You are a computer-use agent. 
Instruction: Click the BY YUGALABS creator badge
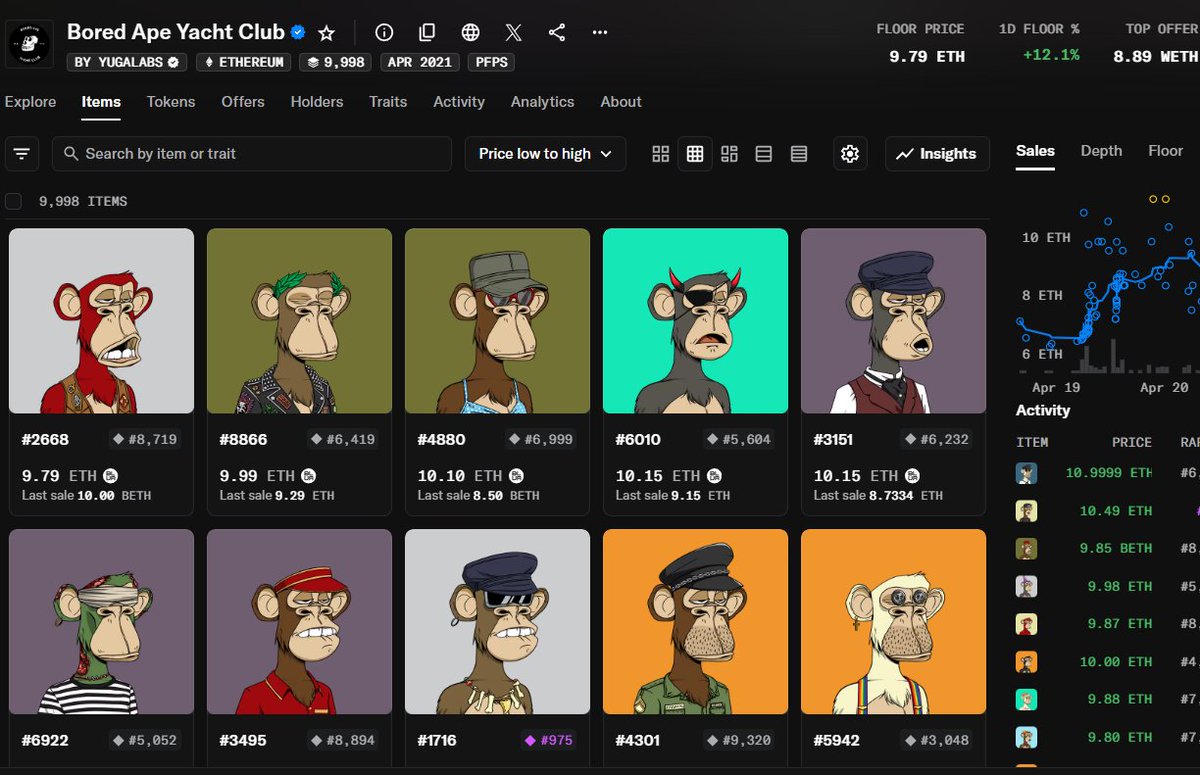126,62
